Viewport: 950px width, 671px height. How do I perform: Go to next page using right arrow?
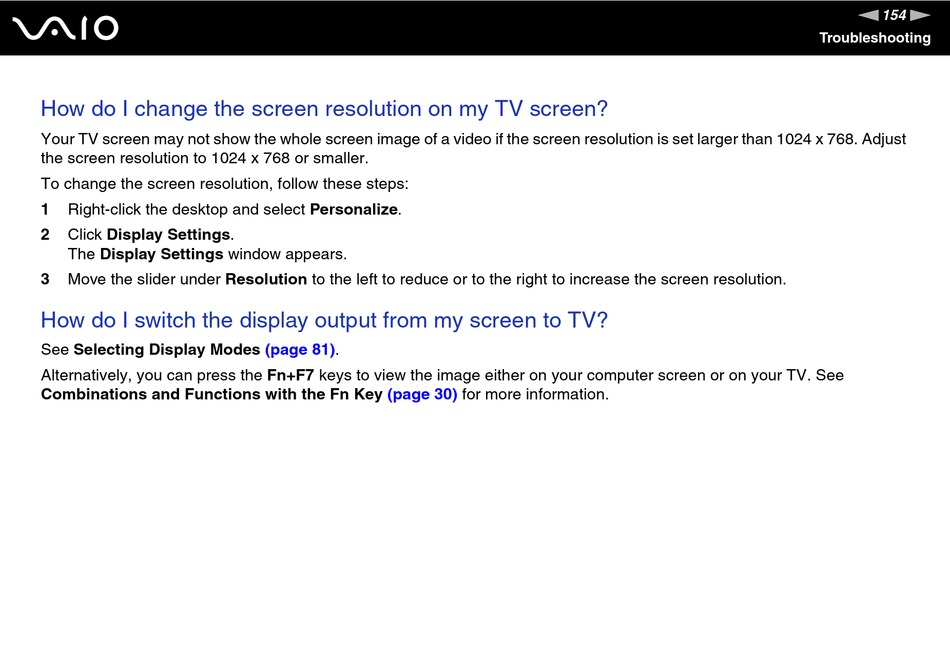click(920, 15)
